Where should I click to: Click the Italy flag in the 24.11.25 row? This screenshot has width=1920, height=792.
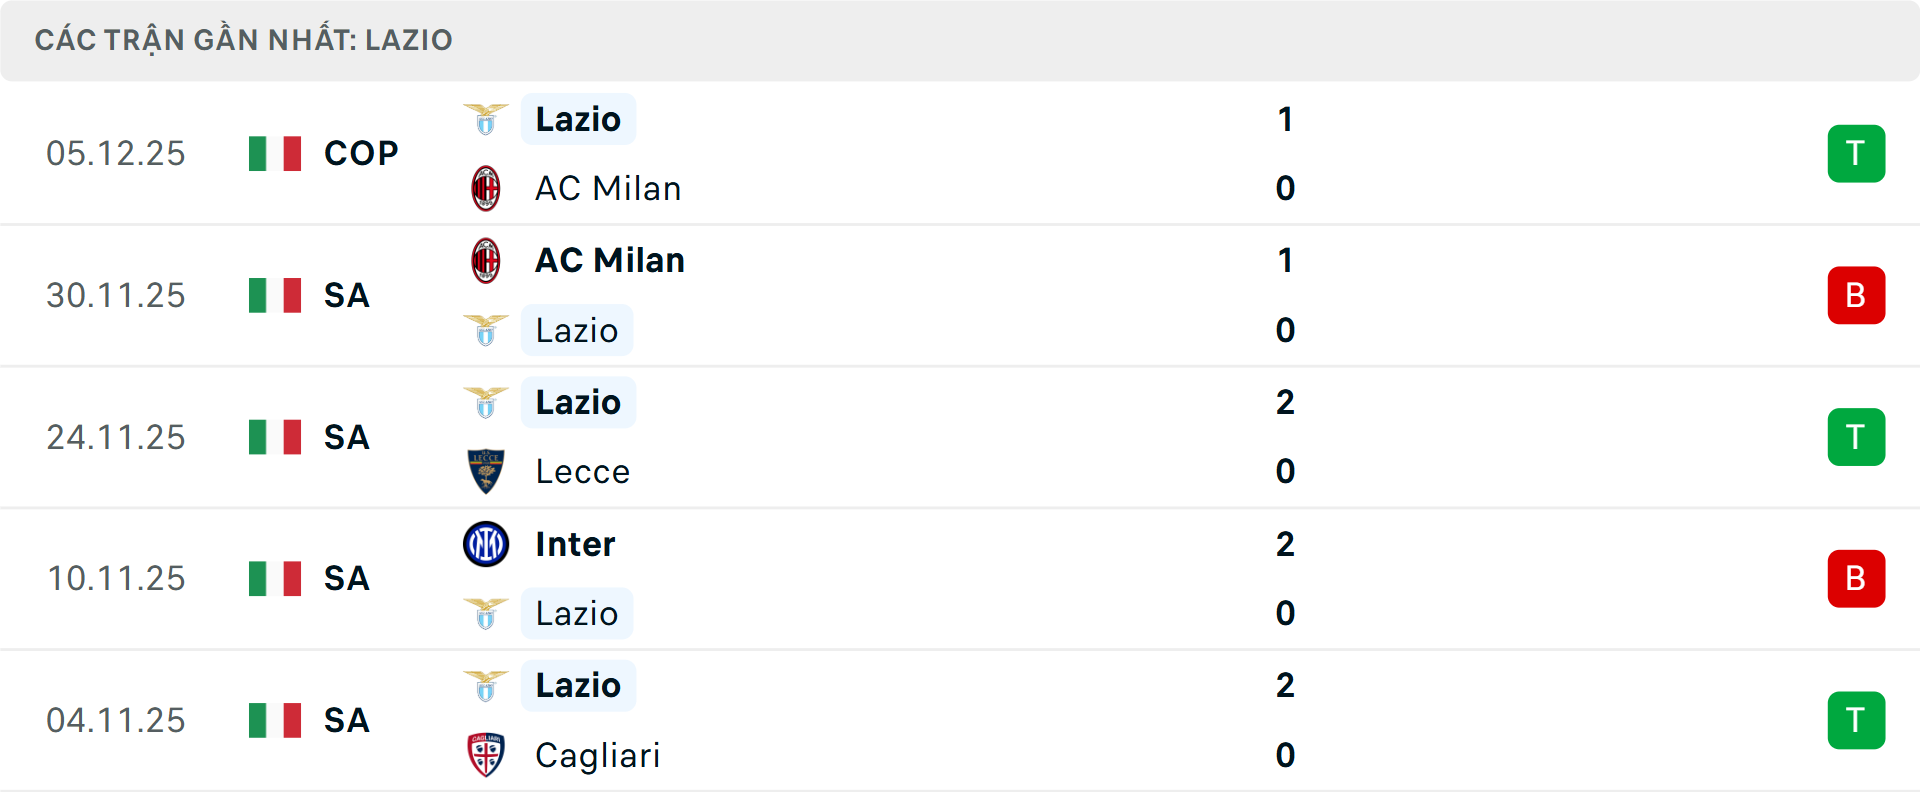coord(274,437)
